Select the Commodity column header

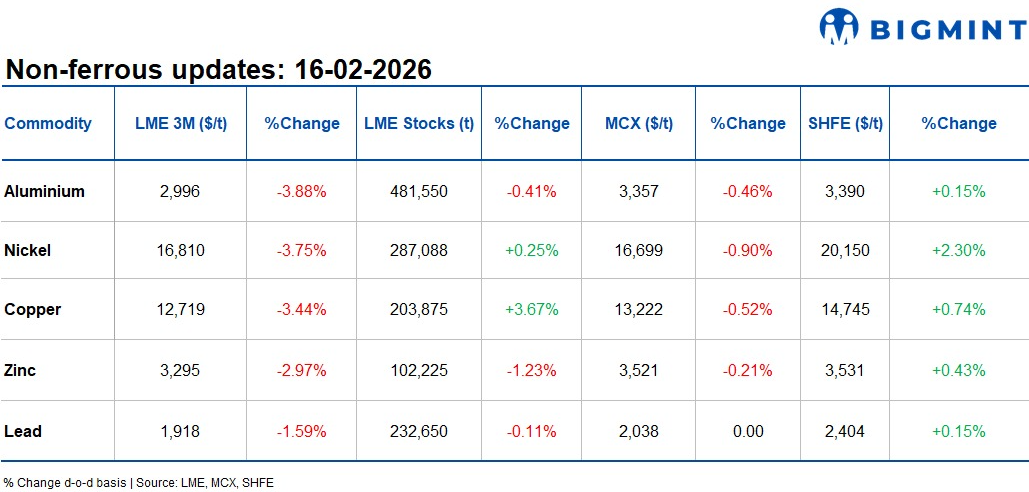[48, 124]
